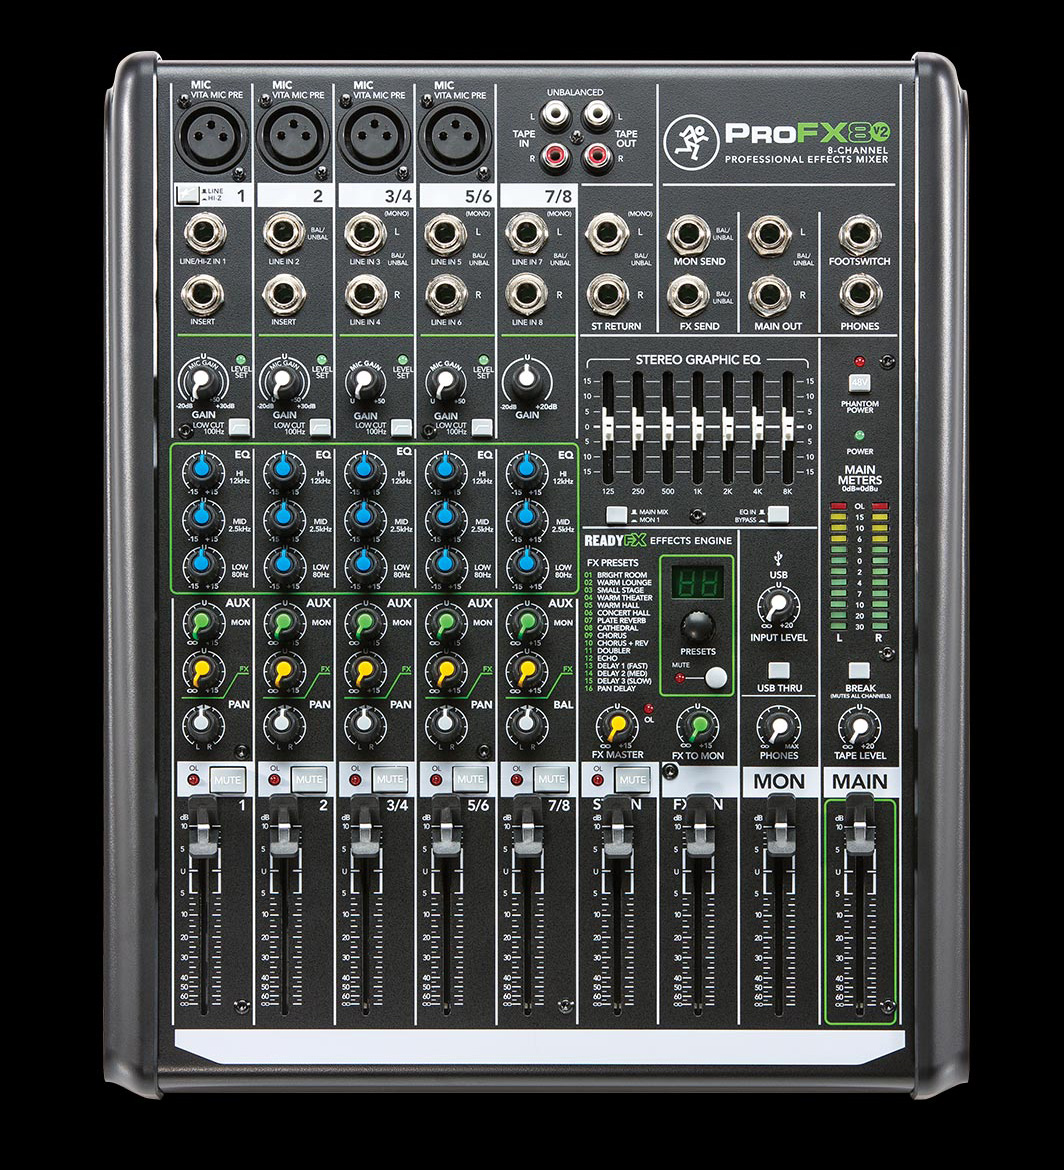Toggle the USB THRU button

tap(778, 671)
